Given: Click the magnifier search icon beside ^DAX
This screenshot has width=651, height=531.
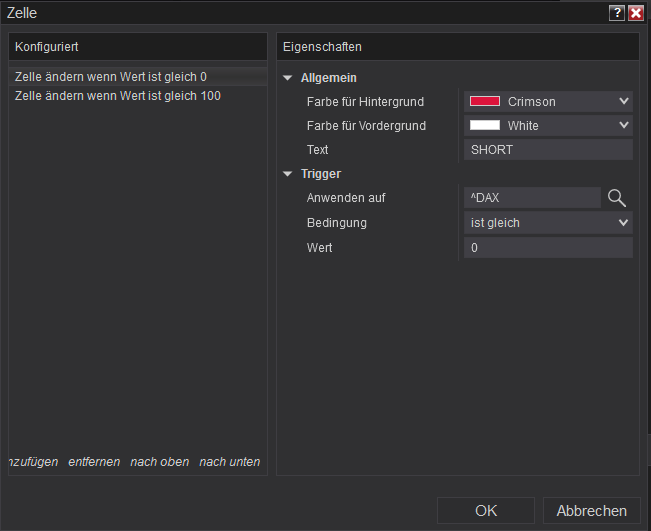Looking at the screenshot, I should coord(617,198).
